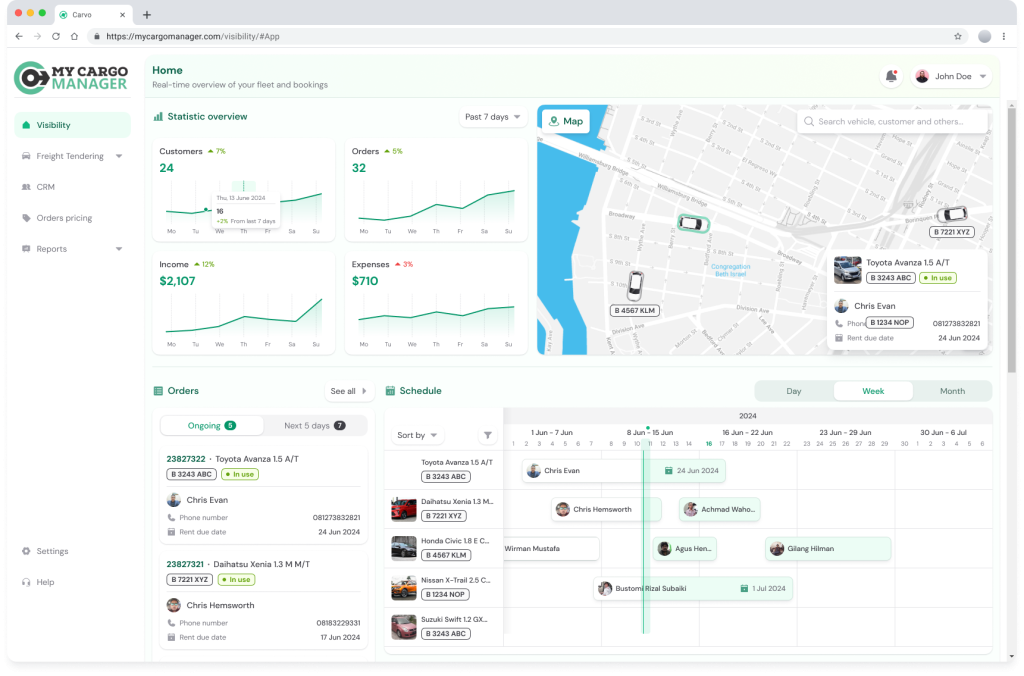Click the bookmark star icon in address bar

[x=957, y=36]
